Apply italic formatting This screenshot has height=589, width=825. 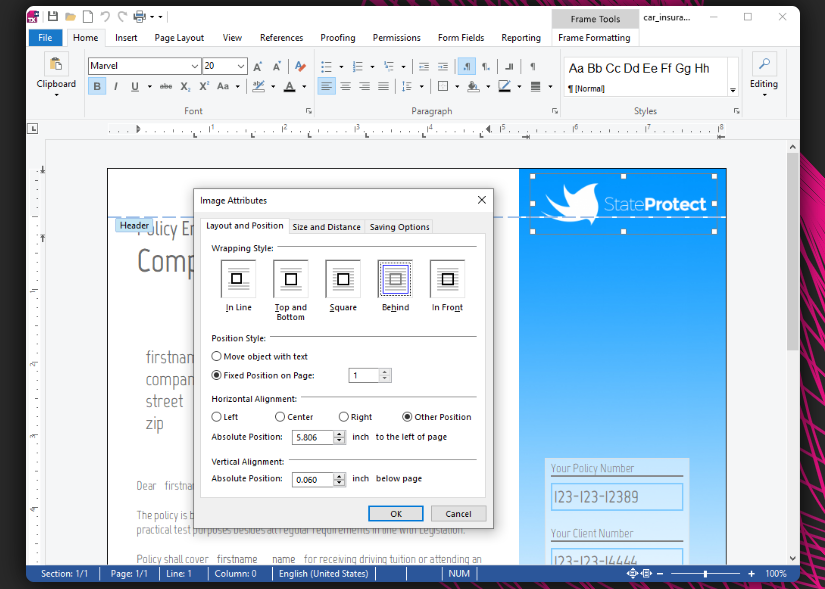coord(116,87)
